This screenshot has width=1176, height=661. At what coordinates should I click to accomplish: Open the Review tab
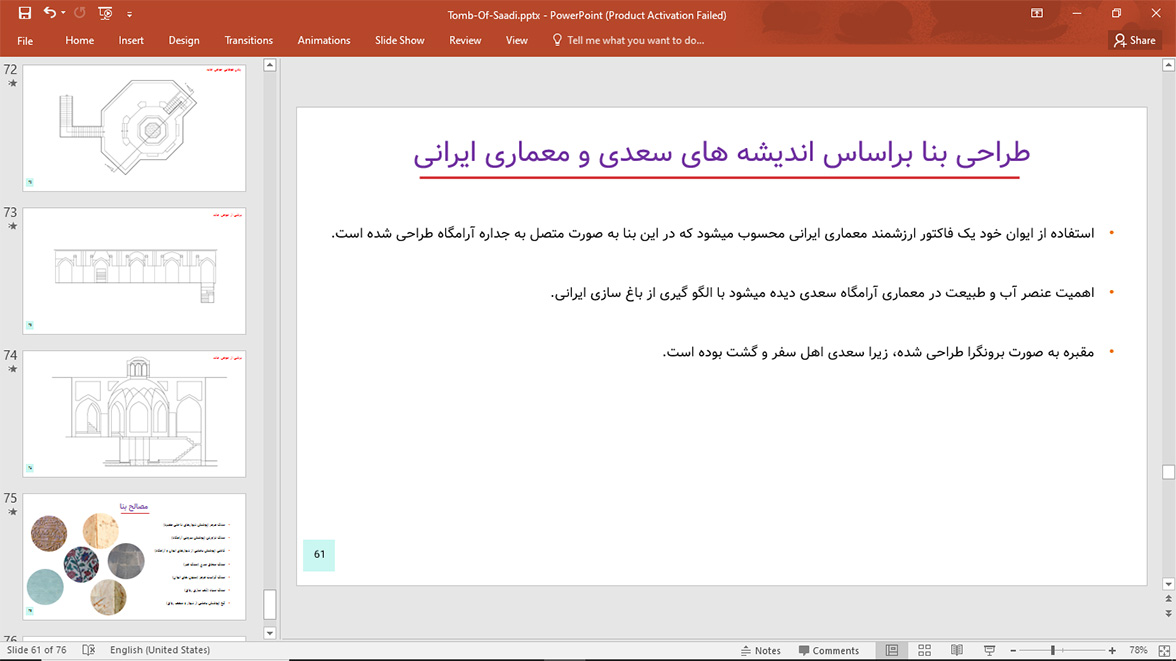click(465, 41)
